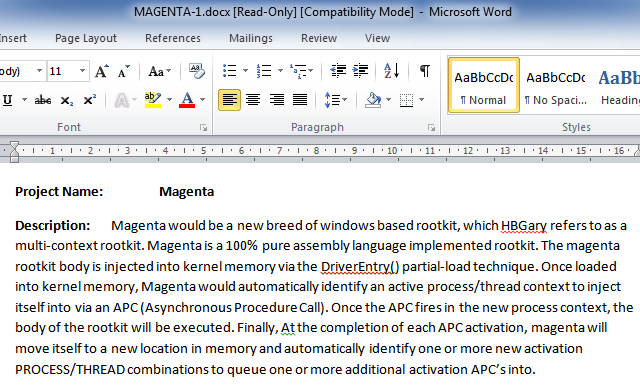This screenshot has width=640, height=388.
Task: Click the font size 11 field
Action: pos(62,71)
